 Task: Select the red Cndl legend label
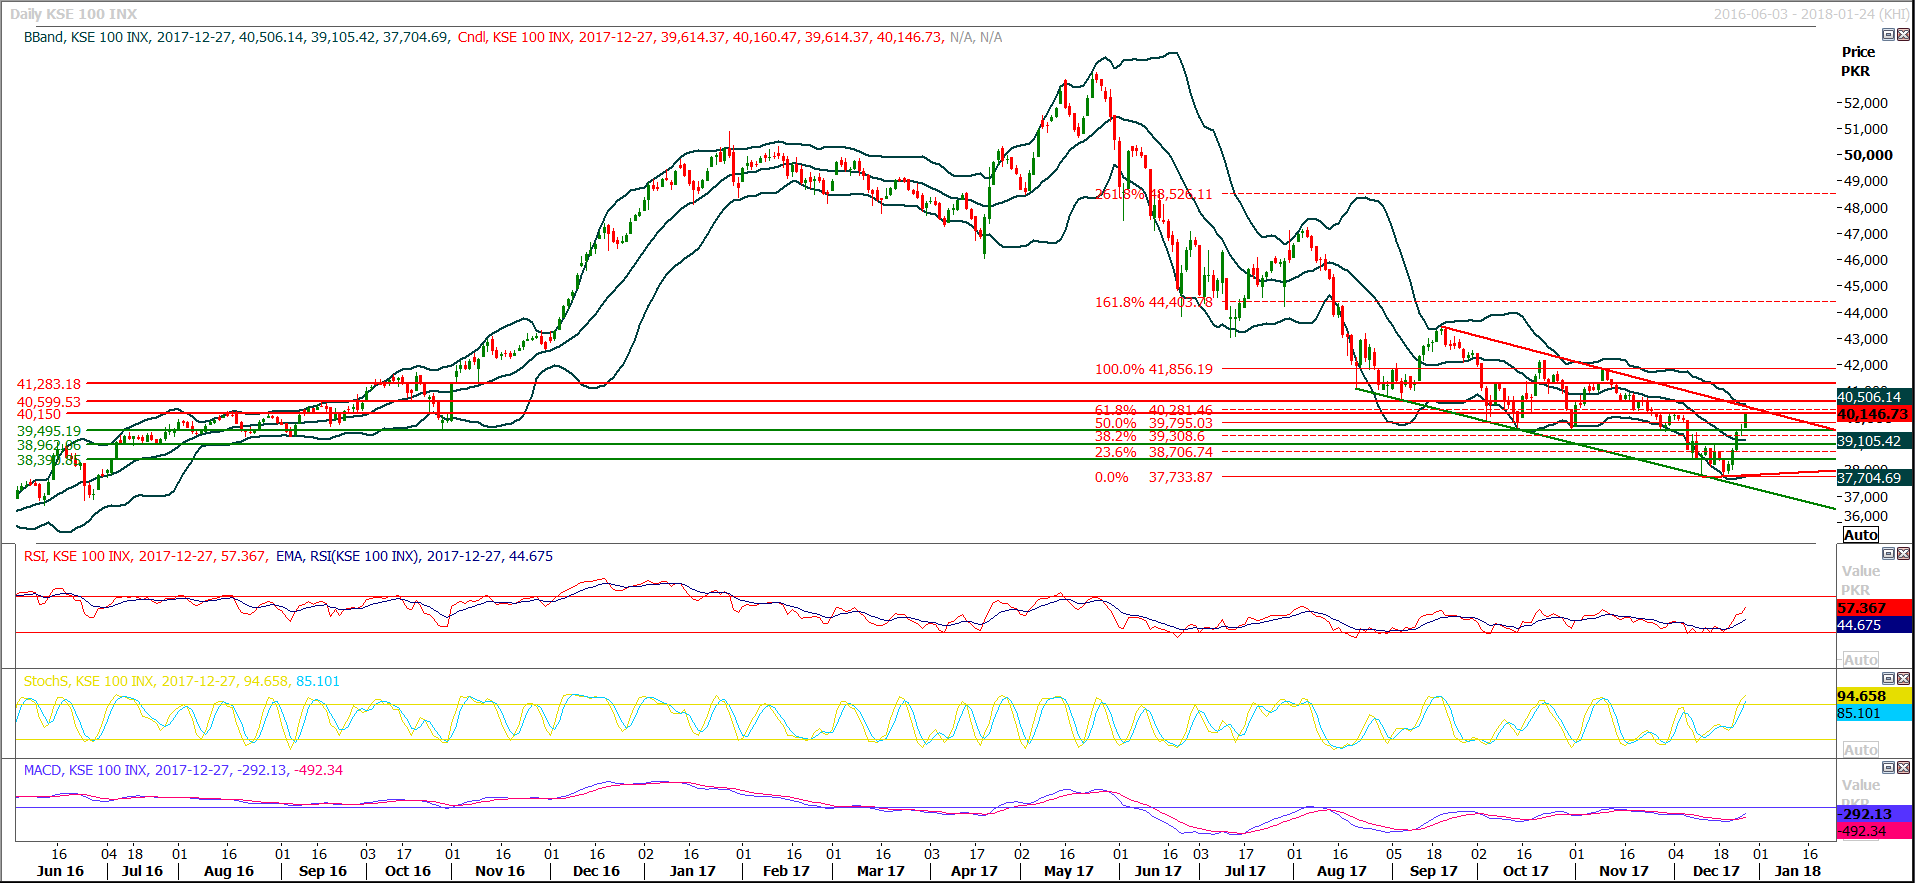(700, 37)
